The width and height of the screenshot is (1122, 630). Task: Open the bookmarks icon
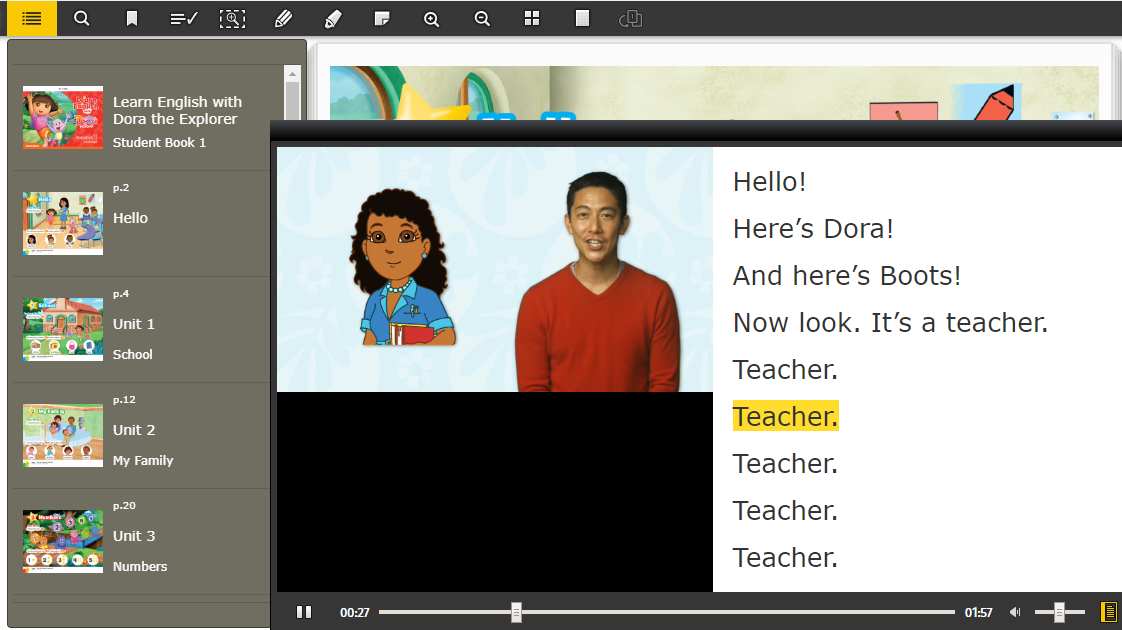pyautogui.click(x=132, y=19)
